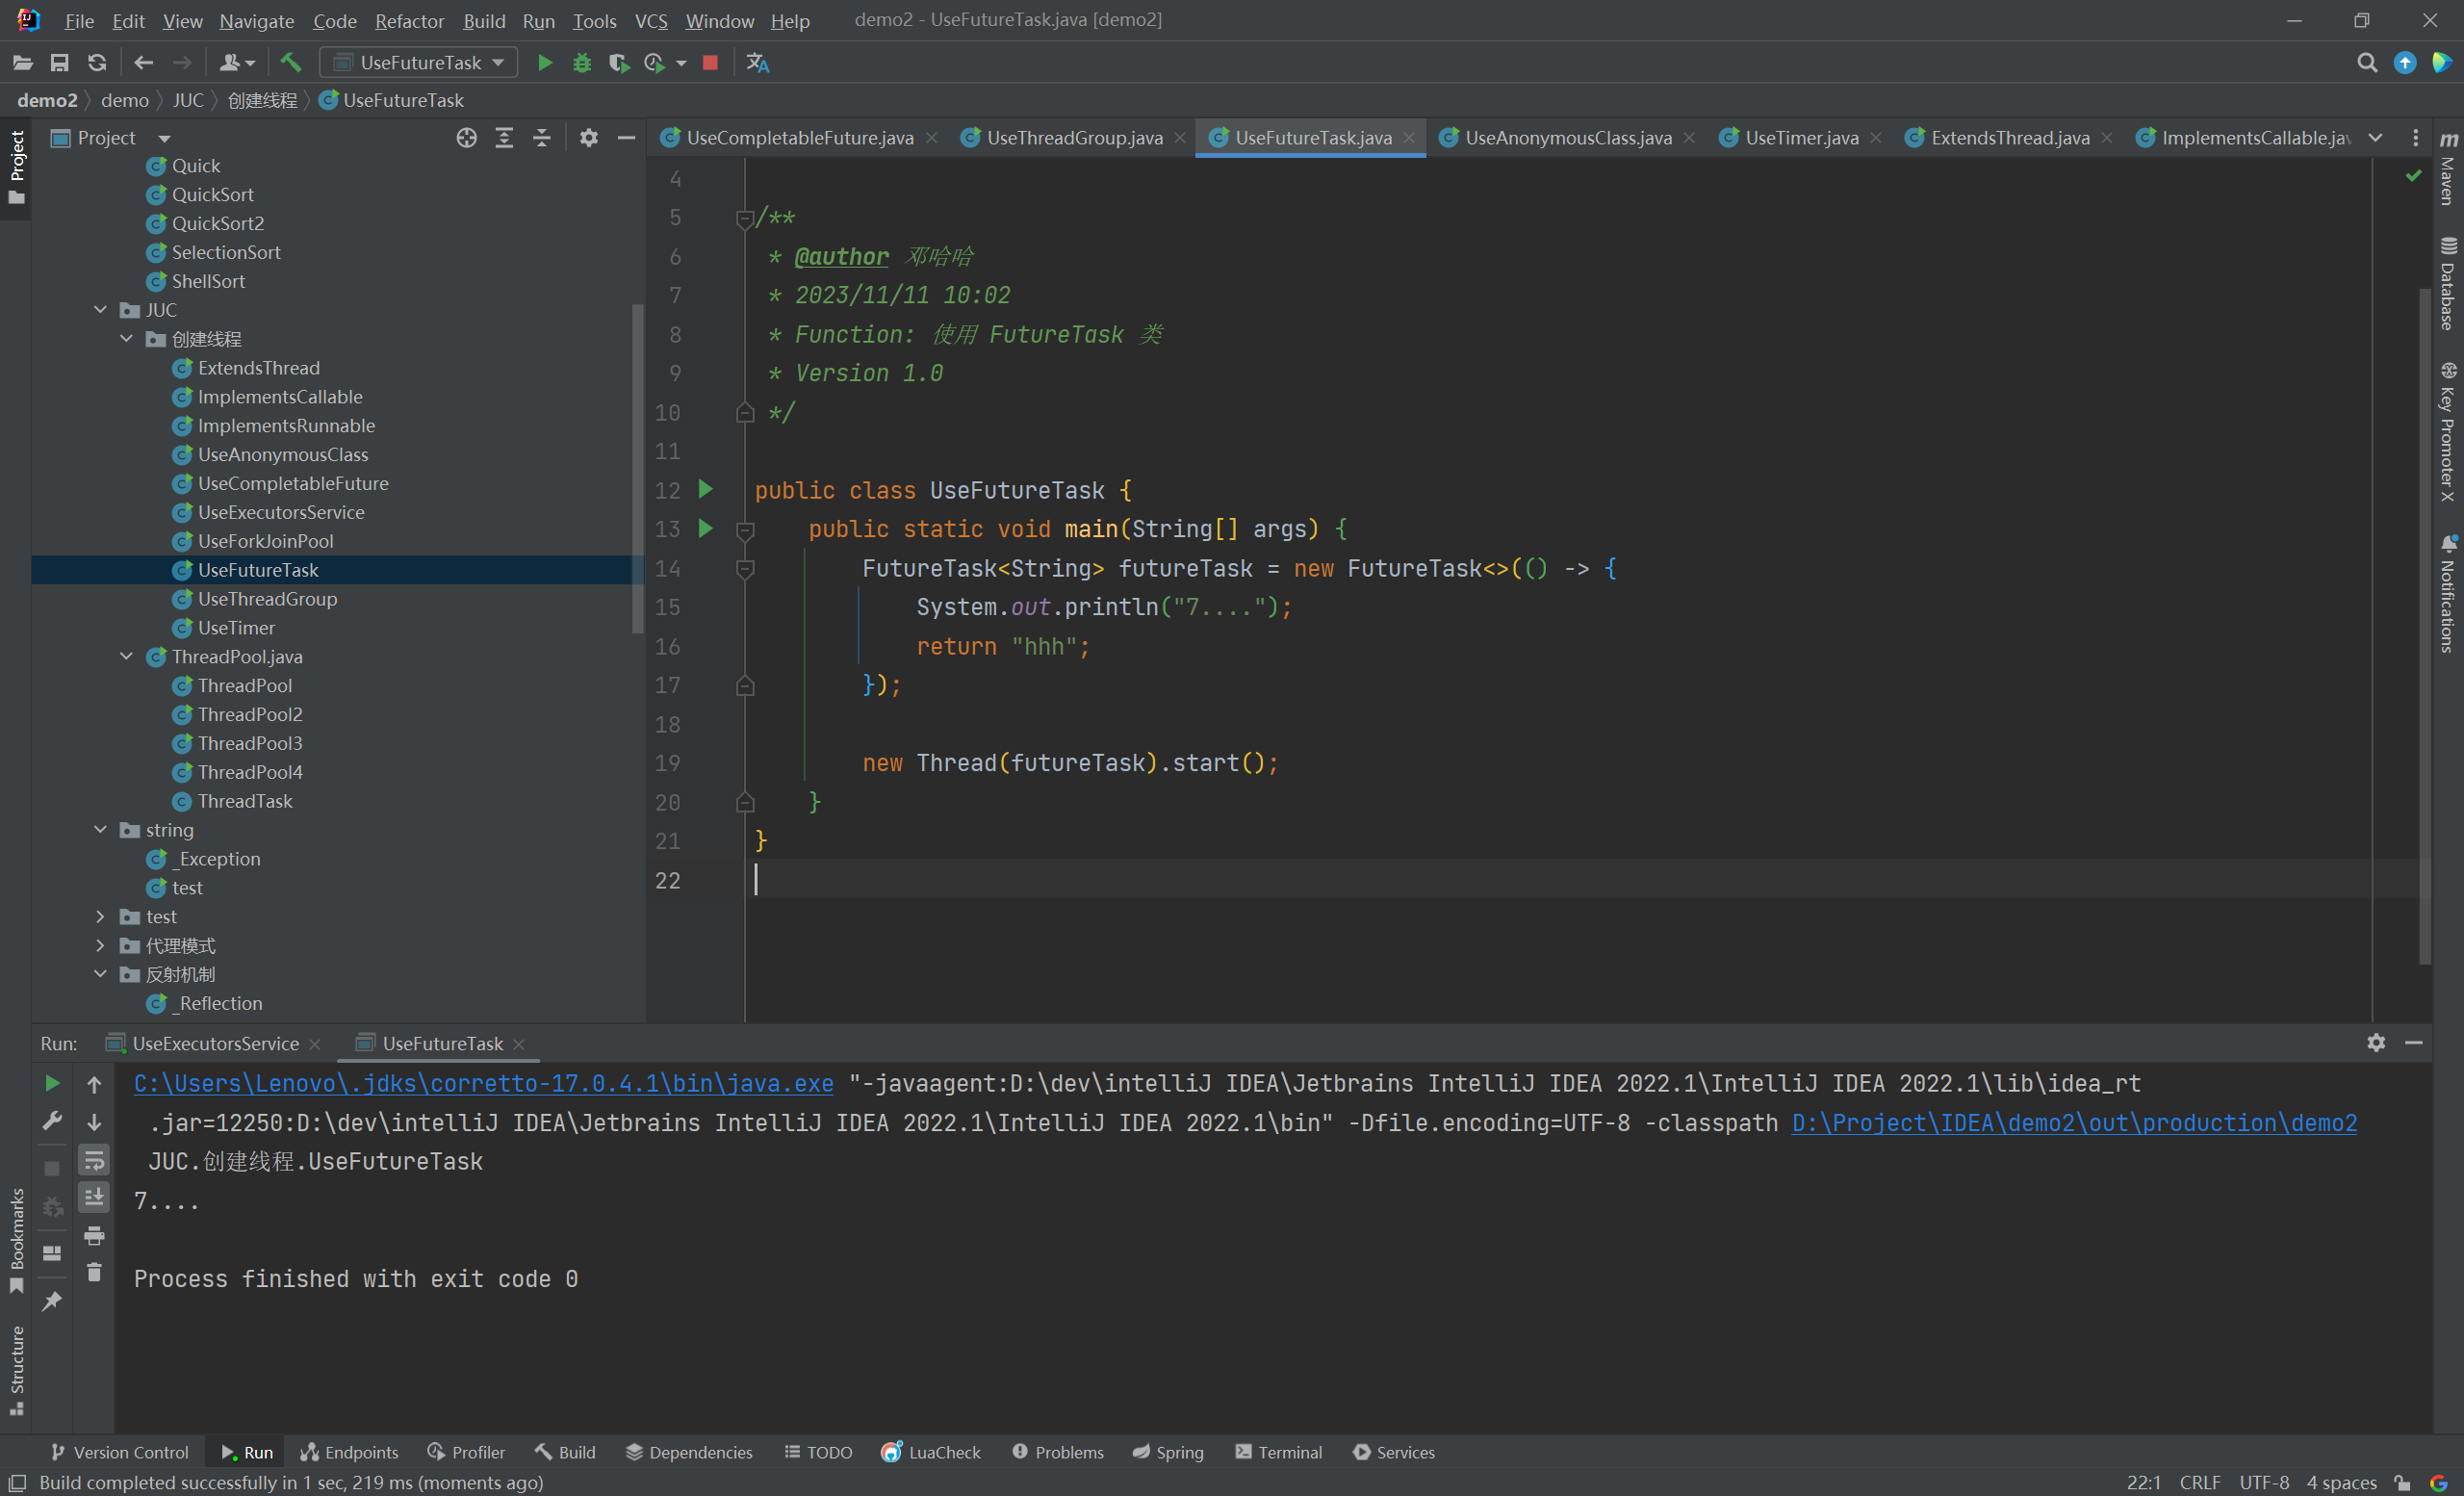Image resolution: width=2464 pixels, height=1496 pixels.
Task: Open Run panel settings gear
Action: click(x=2376, y=1043)
